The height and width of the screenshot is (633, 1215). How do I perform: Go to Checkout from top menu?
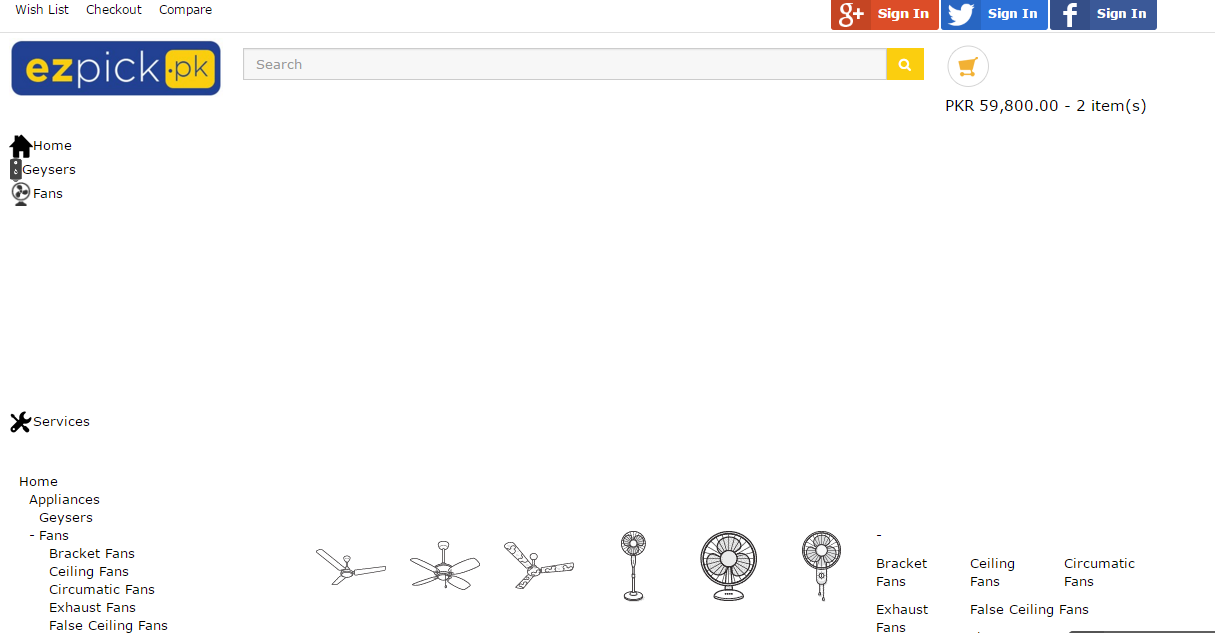pos(114,10)
